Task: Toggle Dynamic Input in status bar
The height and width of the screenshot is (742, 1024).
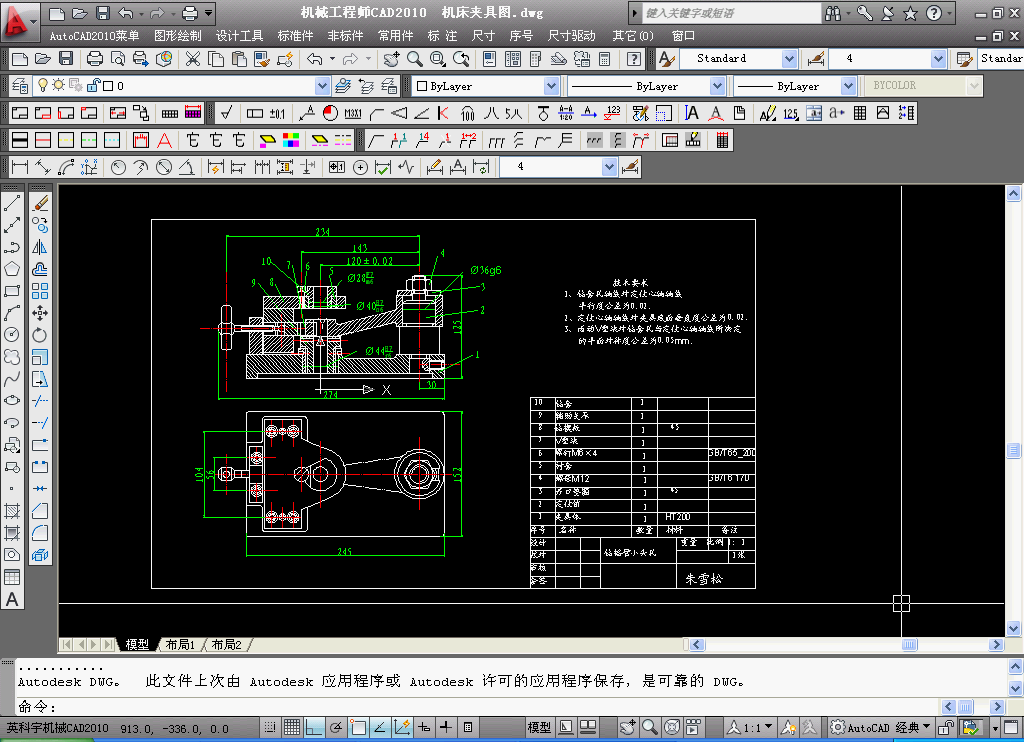Action: pos(424,727)
